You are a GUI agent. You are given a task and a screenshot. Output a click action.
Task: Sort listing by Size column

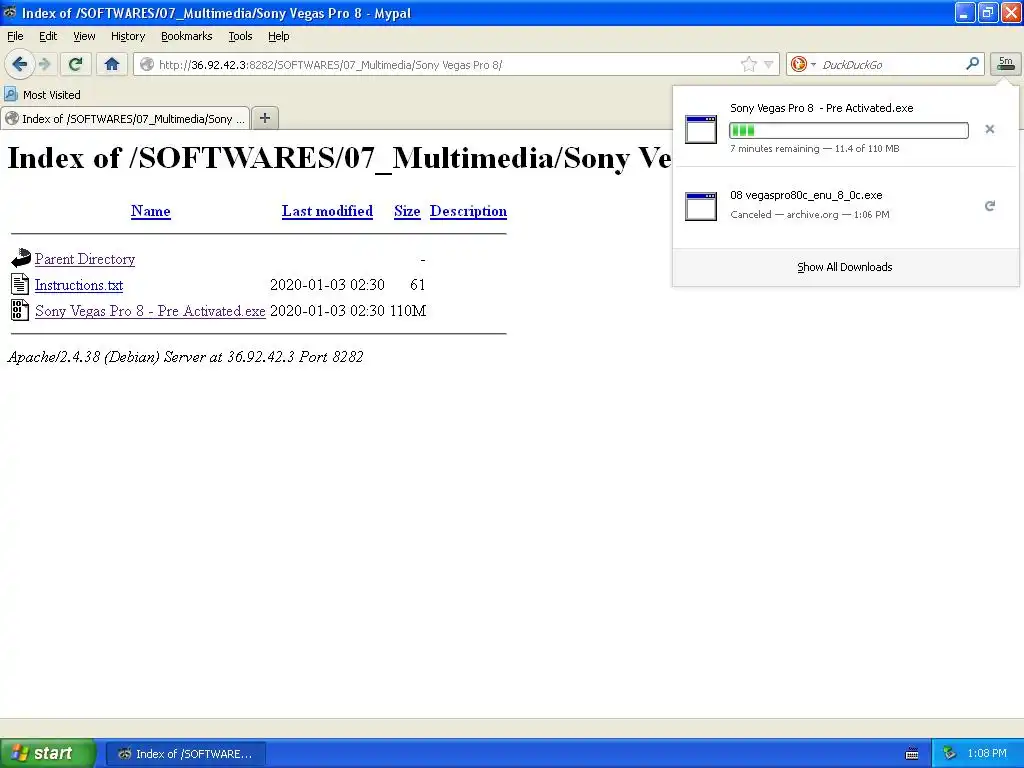407,211
